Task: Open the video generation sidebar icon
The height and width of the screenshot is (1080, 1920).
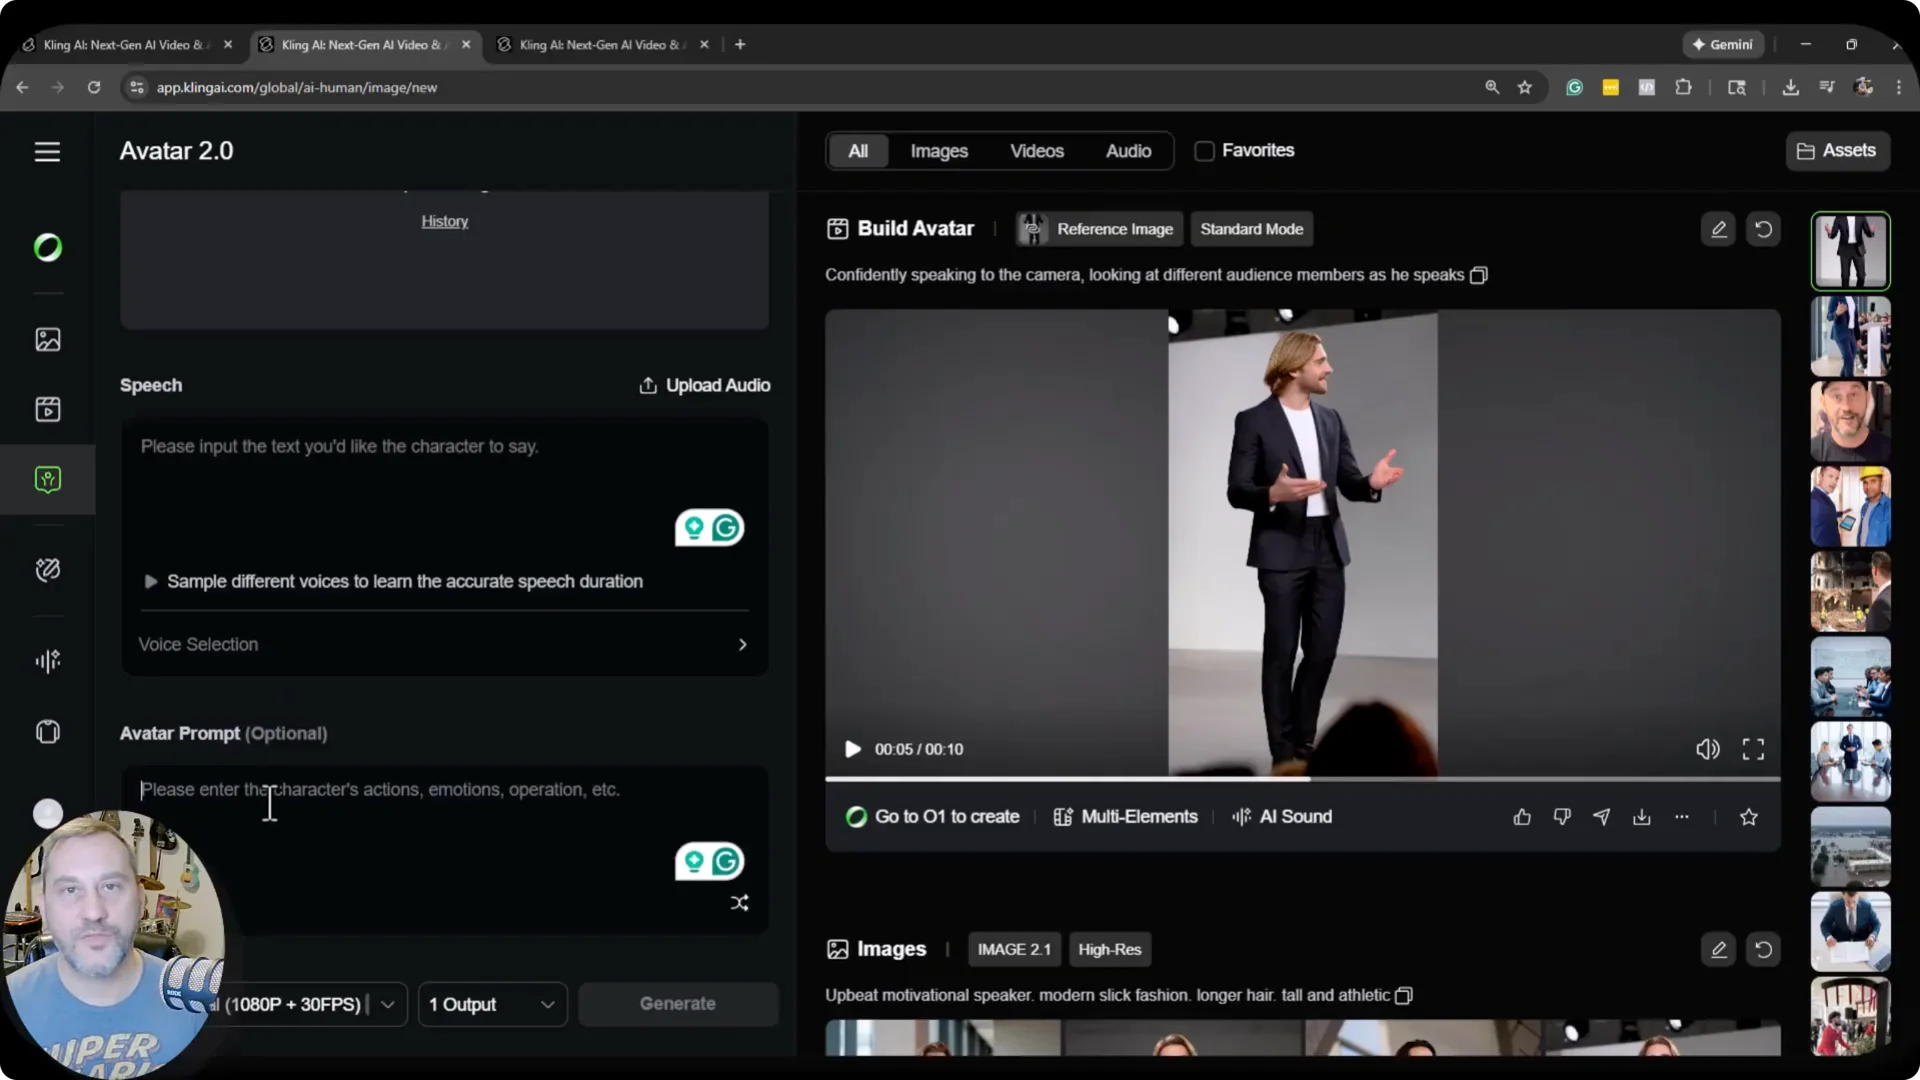Action: click(47, 409)
